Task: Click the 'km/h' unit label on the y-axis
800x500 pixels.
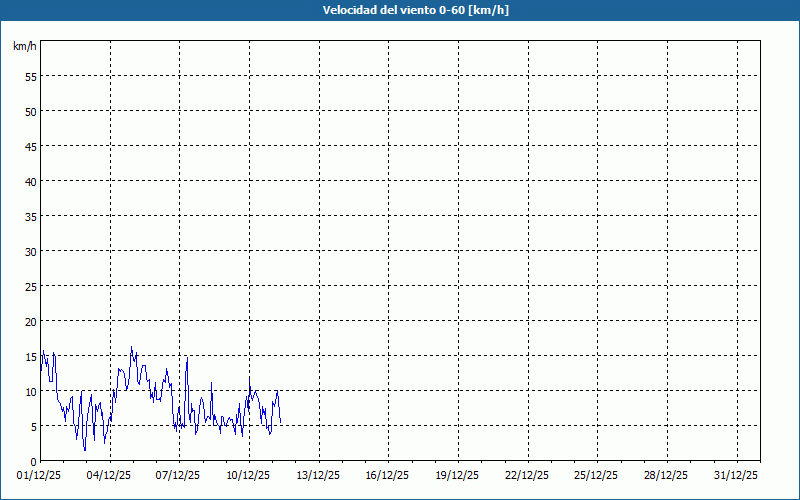Action: pyautogui.click(x=25, y=47)
